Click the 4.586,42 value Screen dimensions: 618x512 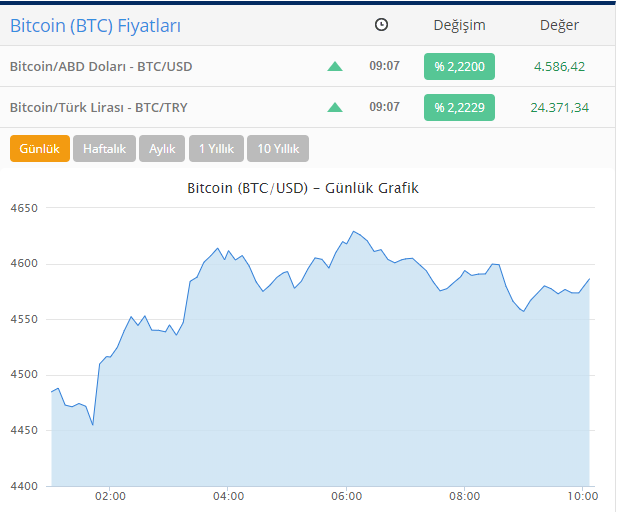(x=559, y=67)
